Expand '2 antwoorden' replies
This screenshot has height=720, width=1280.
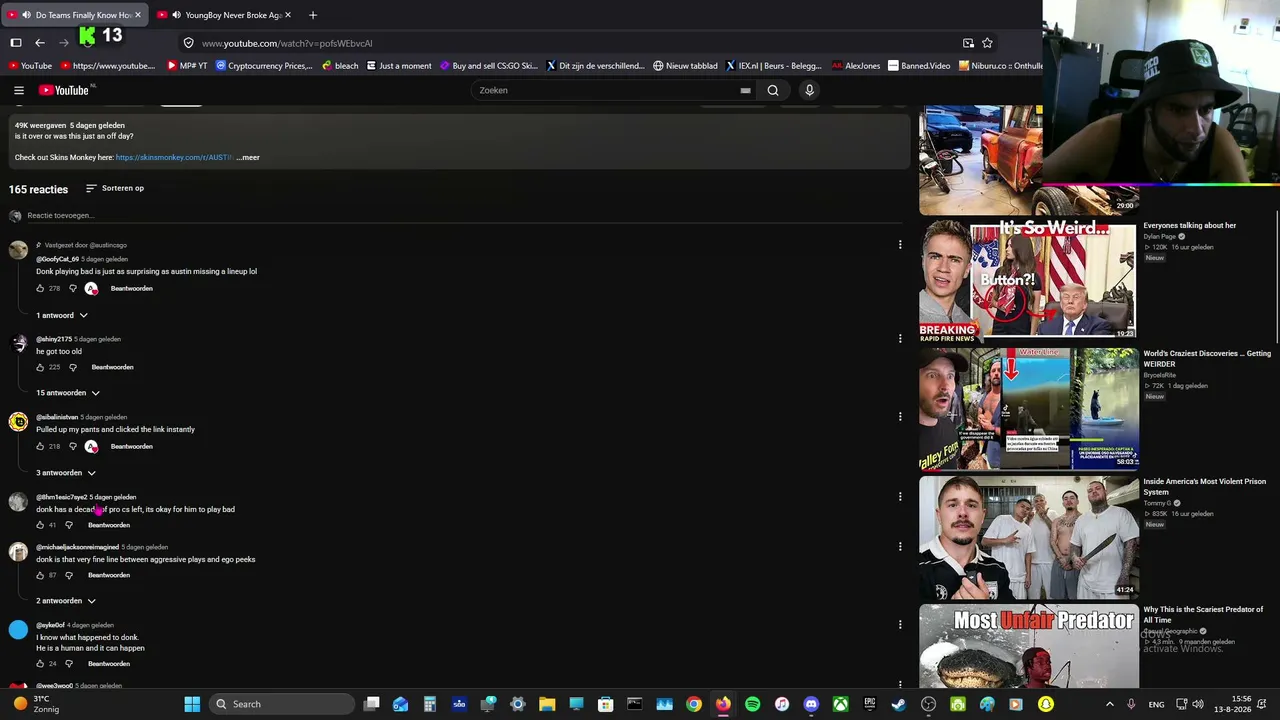[66, 601]
